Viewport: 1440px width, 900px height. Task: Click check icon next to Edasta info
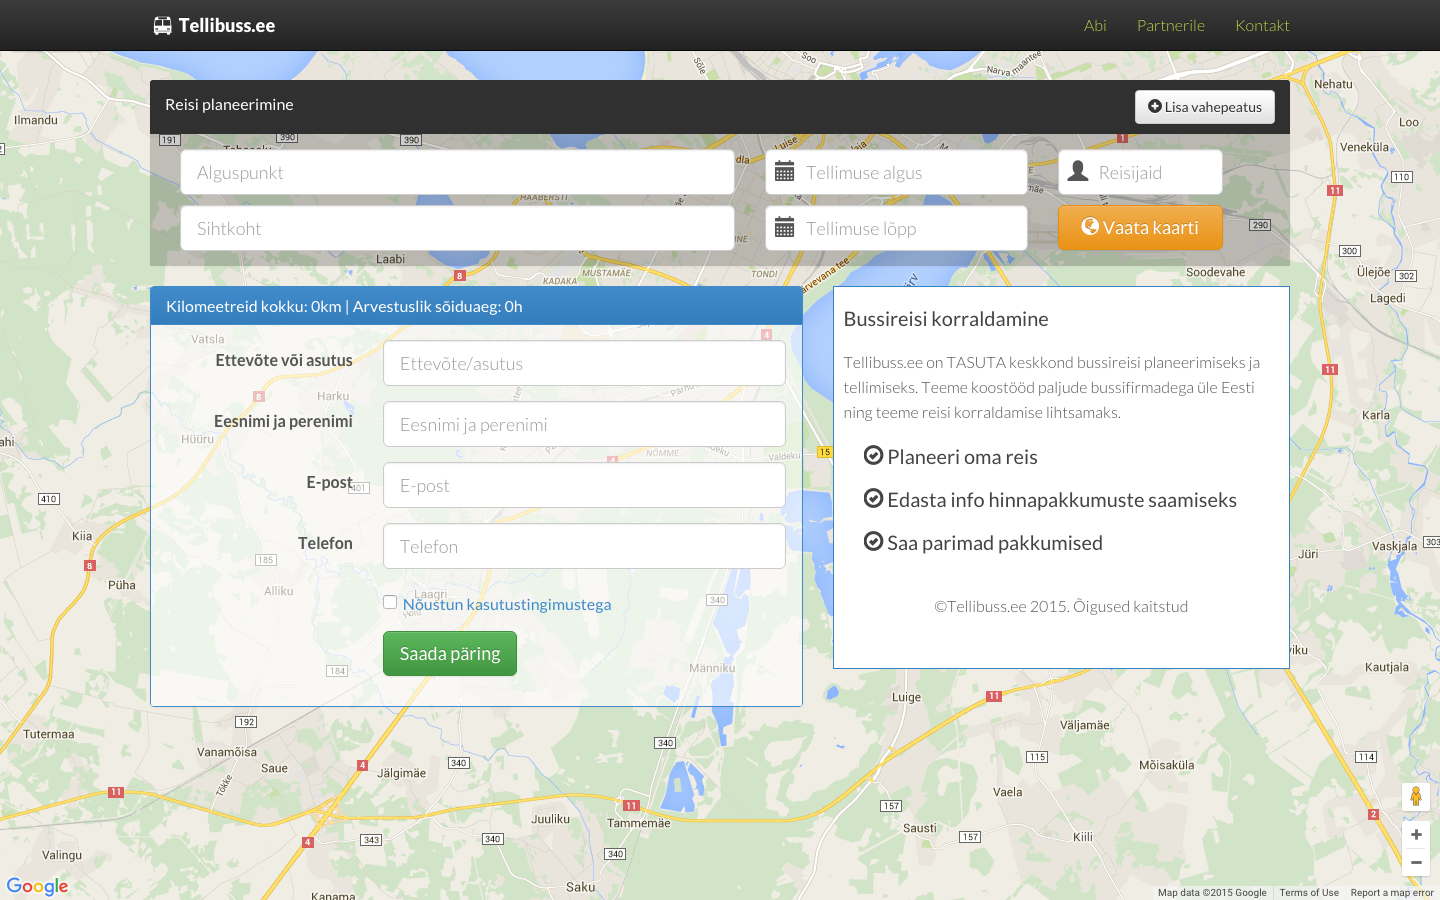tap(873, 498)
